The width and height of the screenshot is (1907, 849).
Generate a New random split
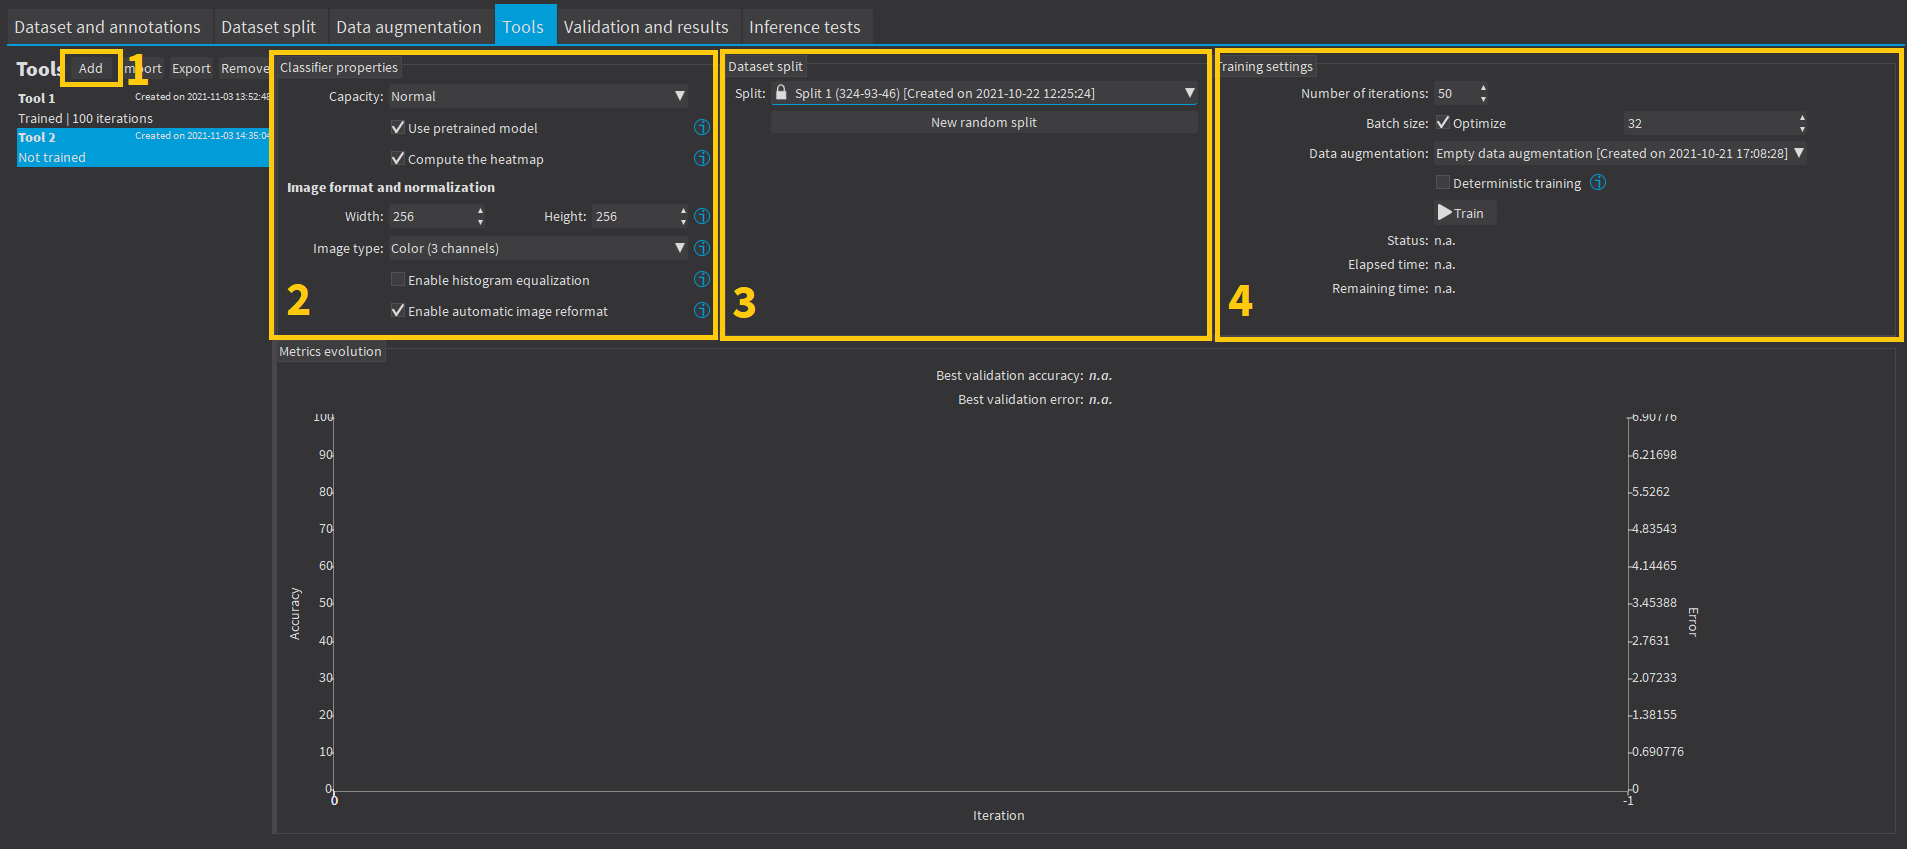984,122
